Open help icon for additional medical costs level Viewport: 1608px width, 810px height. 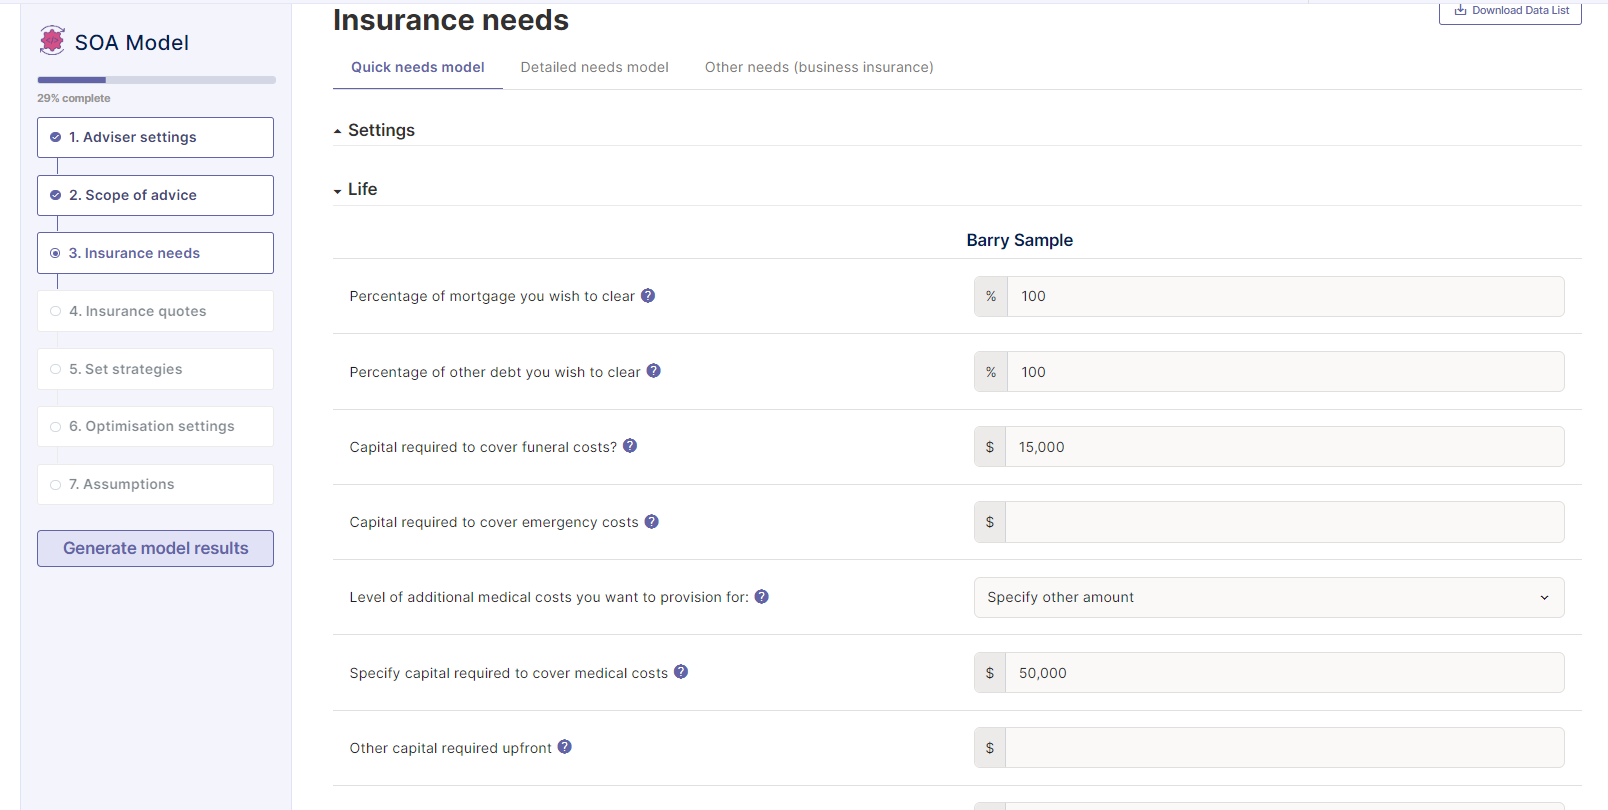point(762,596)
